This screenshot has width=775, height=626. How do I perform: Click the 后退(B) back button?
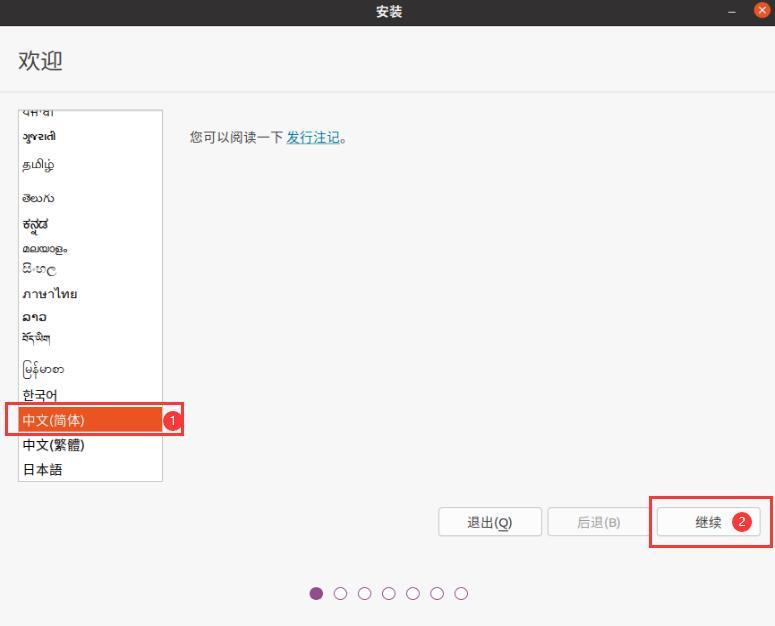599,522
